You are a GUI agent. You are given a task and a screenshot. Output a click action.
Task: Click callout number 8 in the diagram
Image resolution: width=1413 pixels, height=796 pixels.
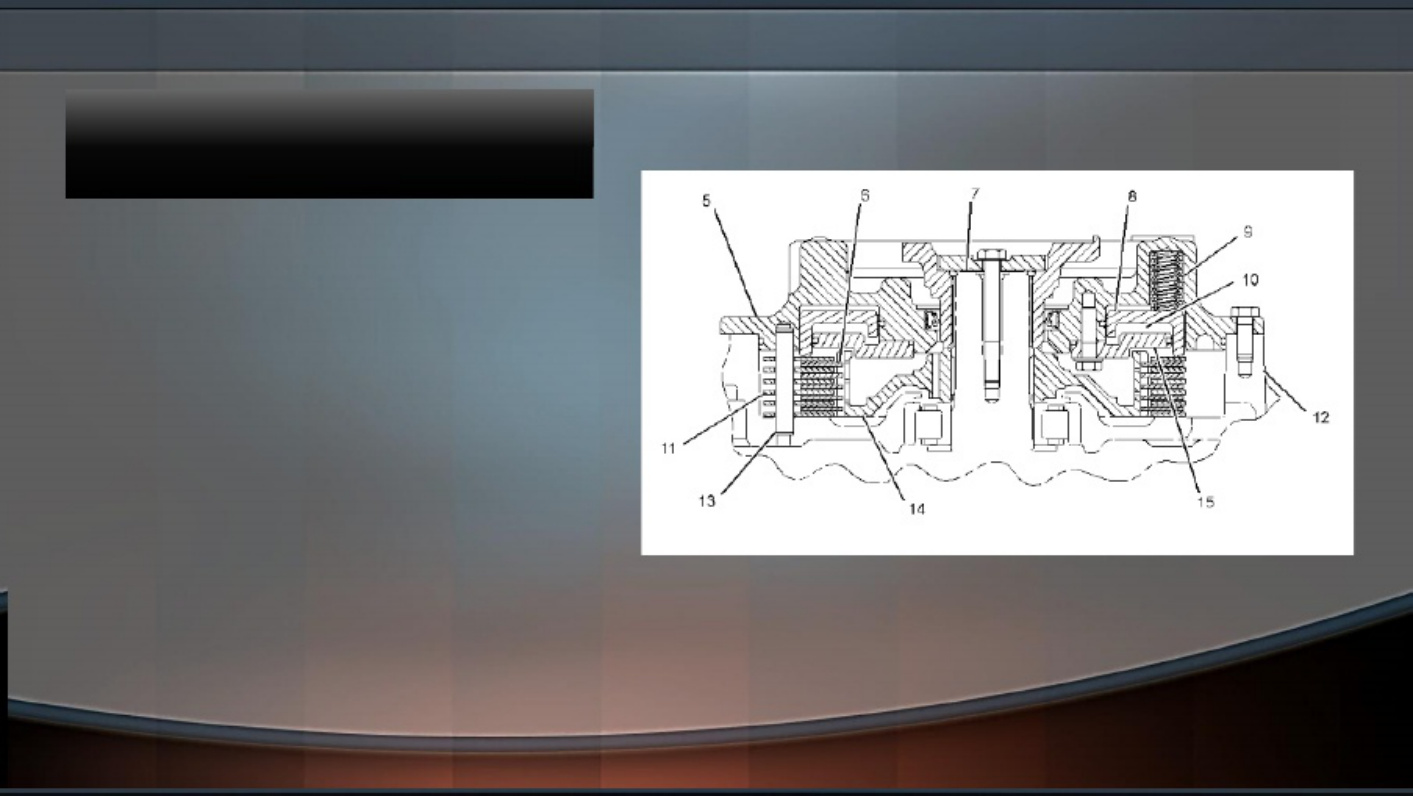1132,197
